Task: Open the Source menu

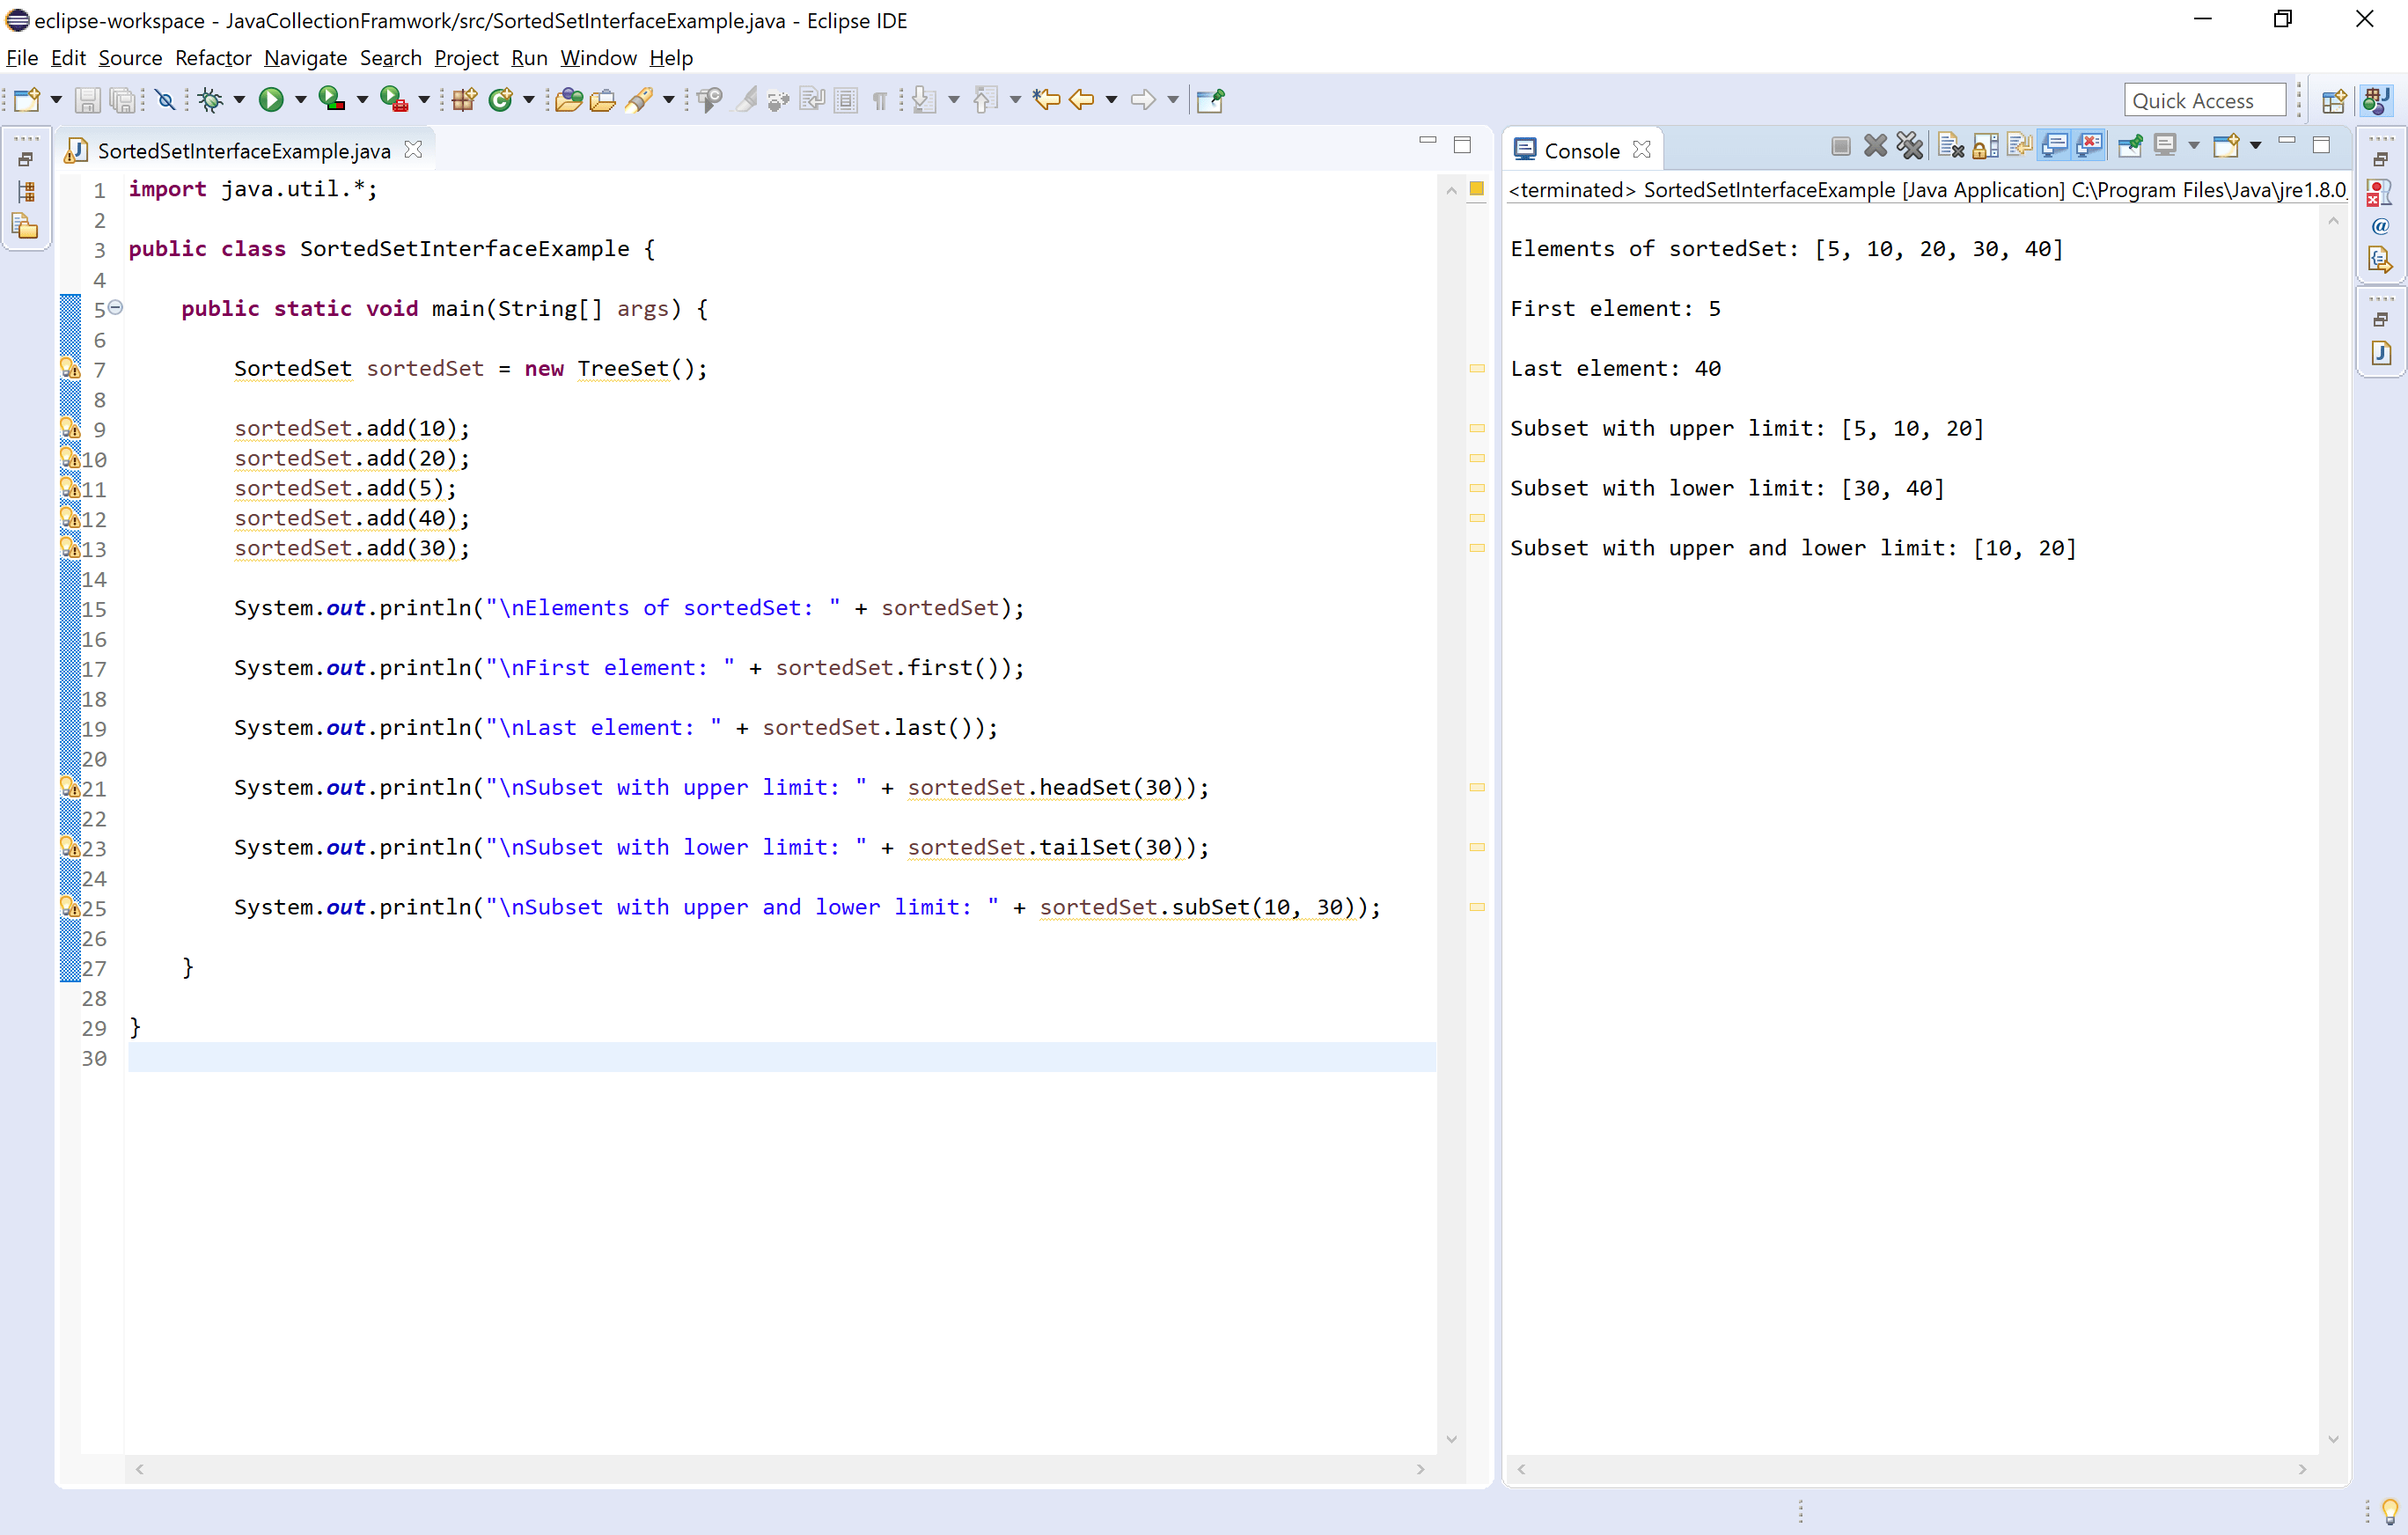Action: [130, 58]
